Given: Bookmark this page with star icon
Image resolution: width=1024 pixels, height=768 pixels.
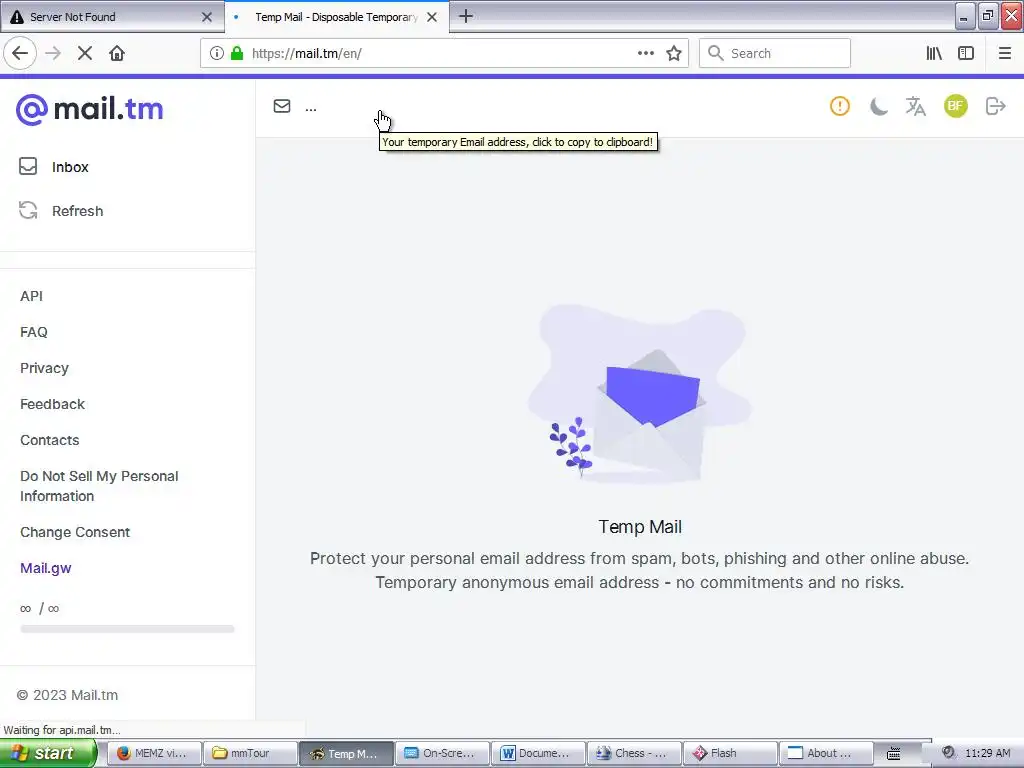Looking at the screenshot, I should [674, 53].
